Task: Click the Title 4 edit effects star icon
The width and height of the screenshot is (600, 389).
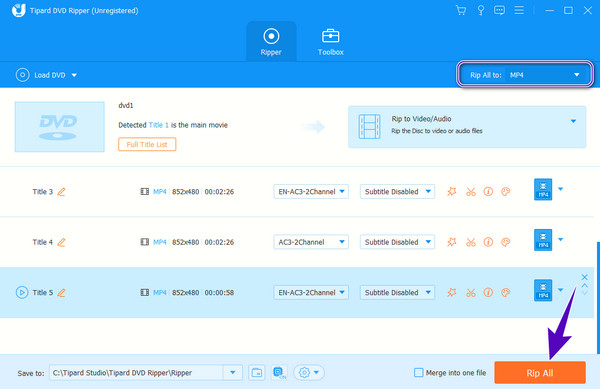Action: tap(452, 242)
